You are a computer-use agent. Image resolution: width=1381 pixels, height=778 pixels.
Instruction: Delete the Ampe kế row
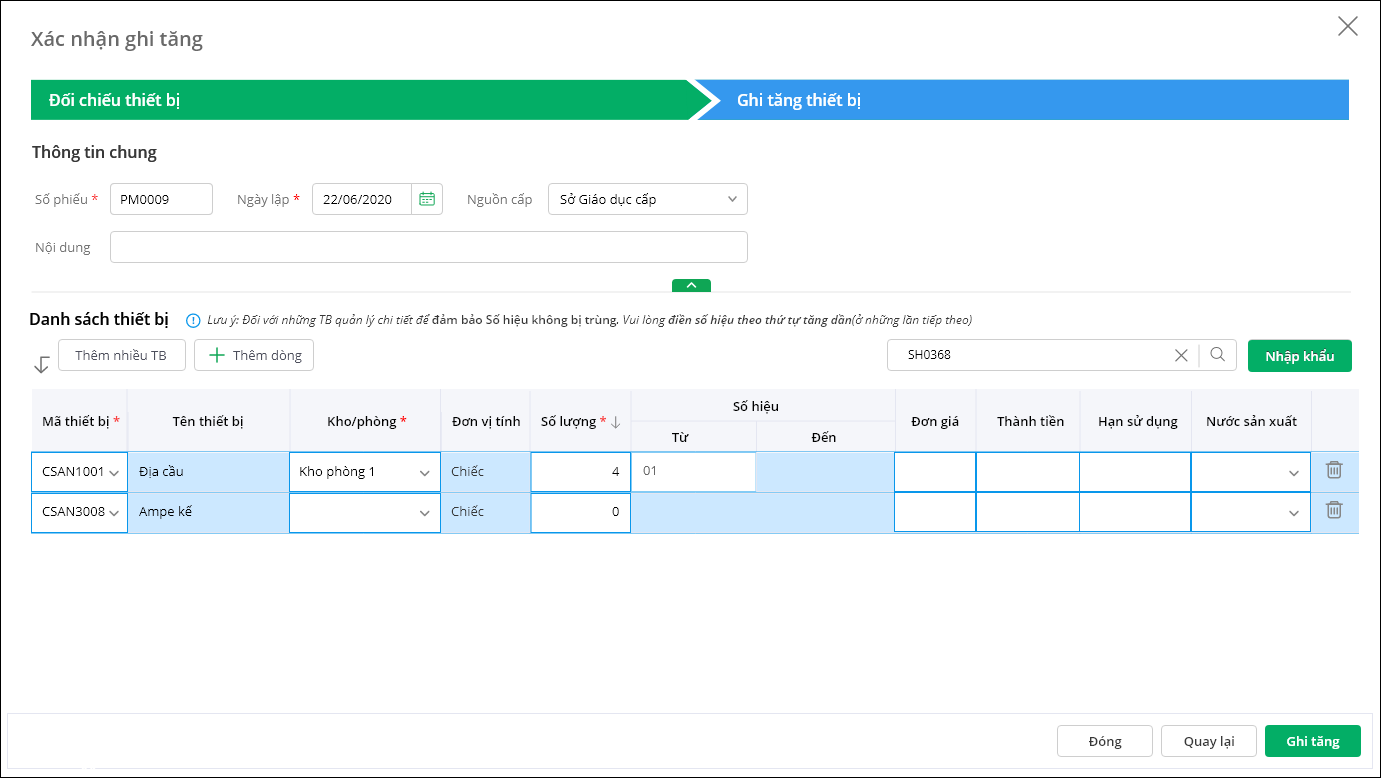(1333, 510)
